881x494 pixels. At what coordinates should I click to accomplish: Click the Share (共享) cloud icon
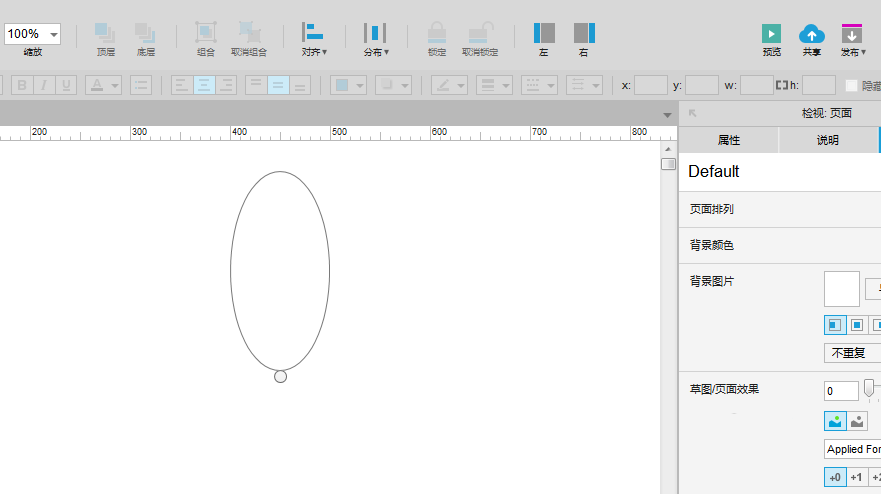812,35
